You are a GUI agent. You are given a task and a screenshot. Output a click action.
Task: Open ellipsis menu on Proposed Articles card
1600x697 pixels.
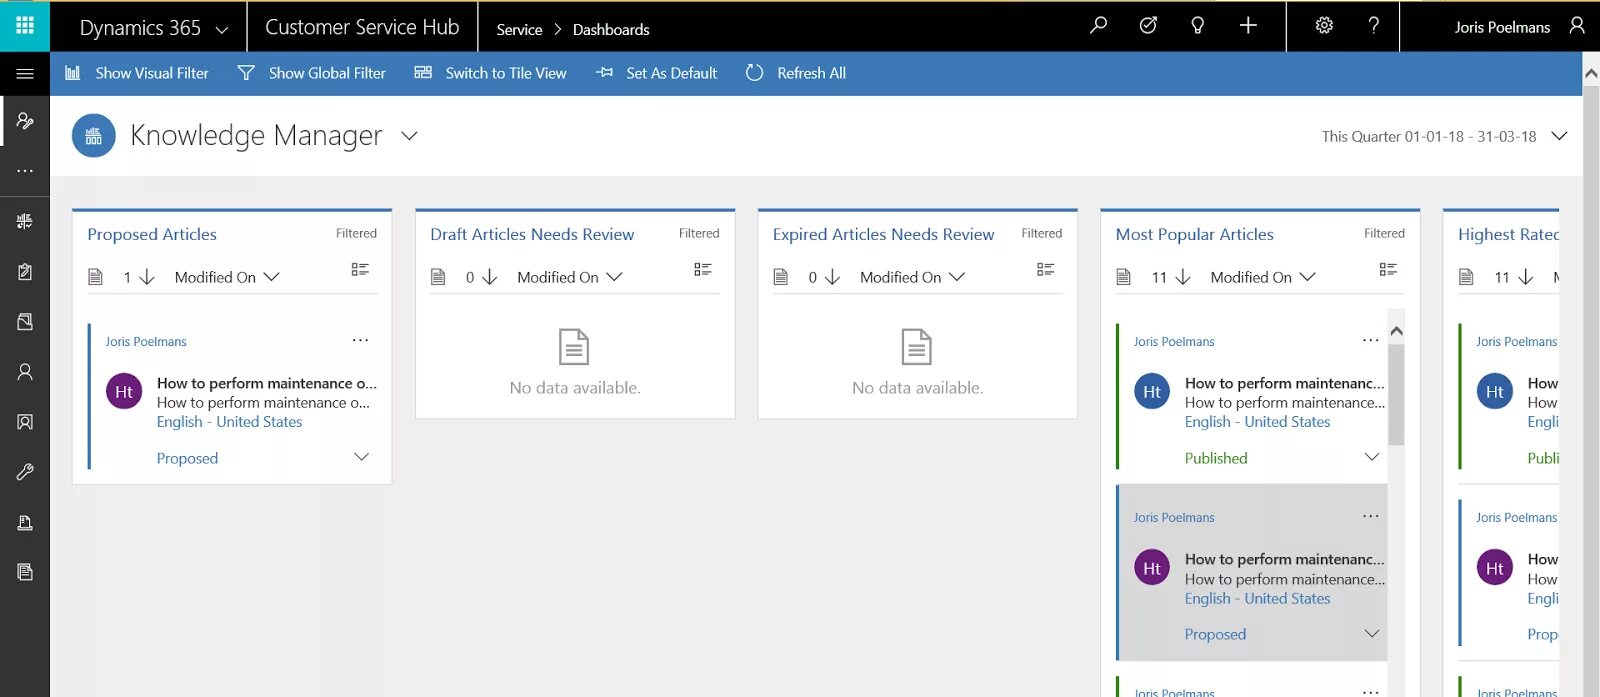click(x=361, y=340)
